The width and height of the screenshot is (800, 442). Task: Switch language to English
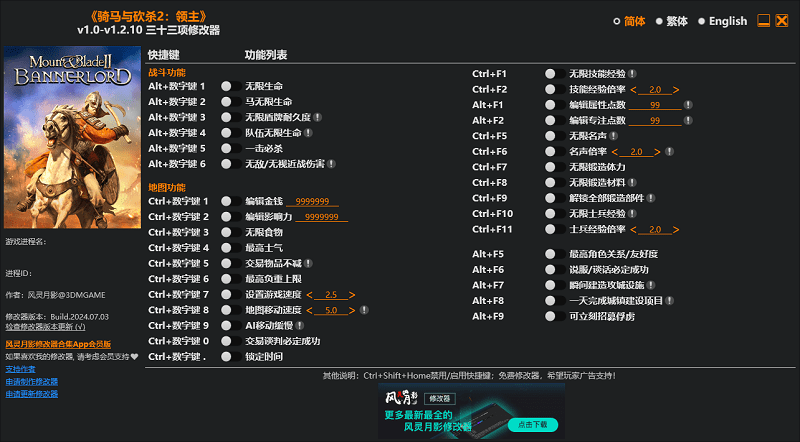pyautogui.click(x=702, y=21)
